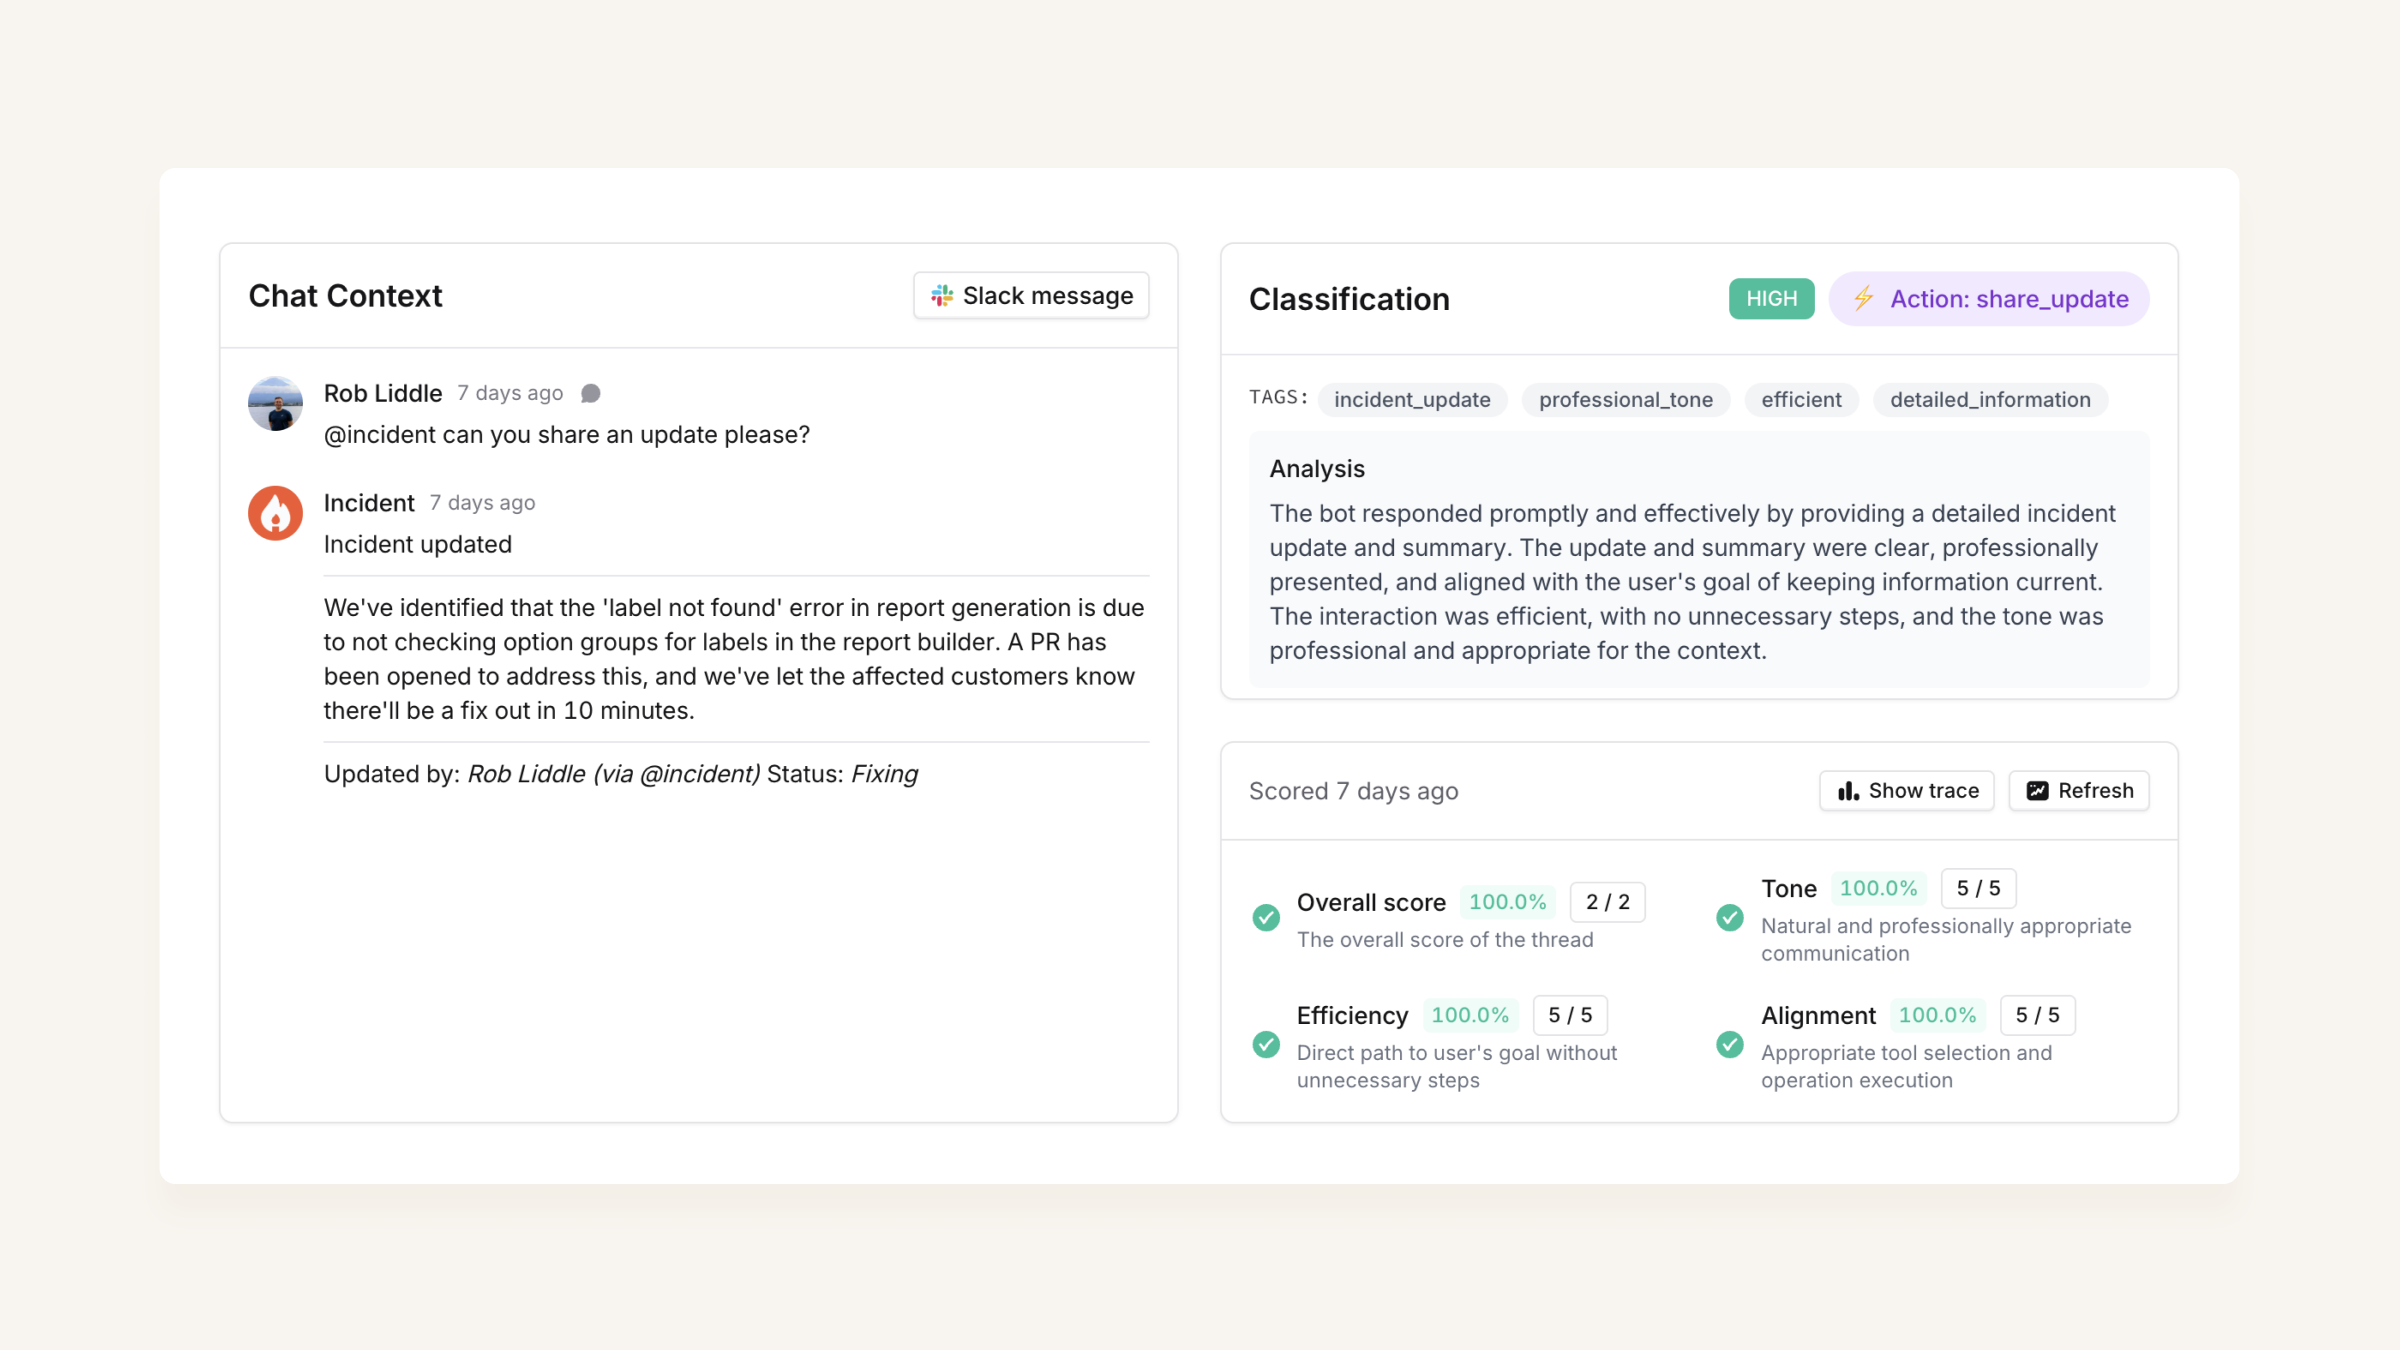Click the Refresh chart icon
Viewport: 2400px width, 1350px height.
tap(2037, 791)
